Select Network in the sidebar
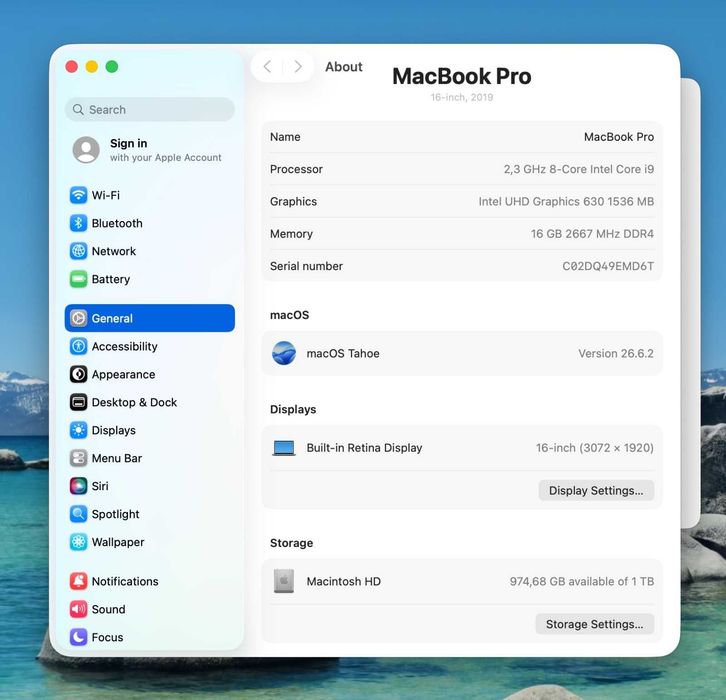 [x=150, y=251]
